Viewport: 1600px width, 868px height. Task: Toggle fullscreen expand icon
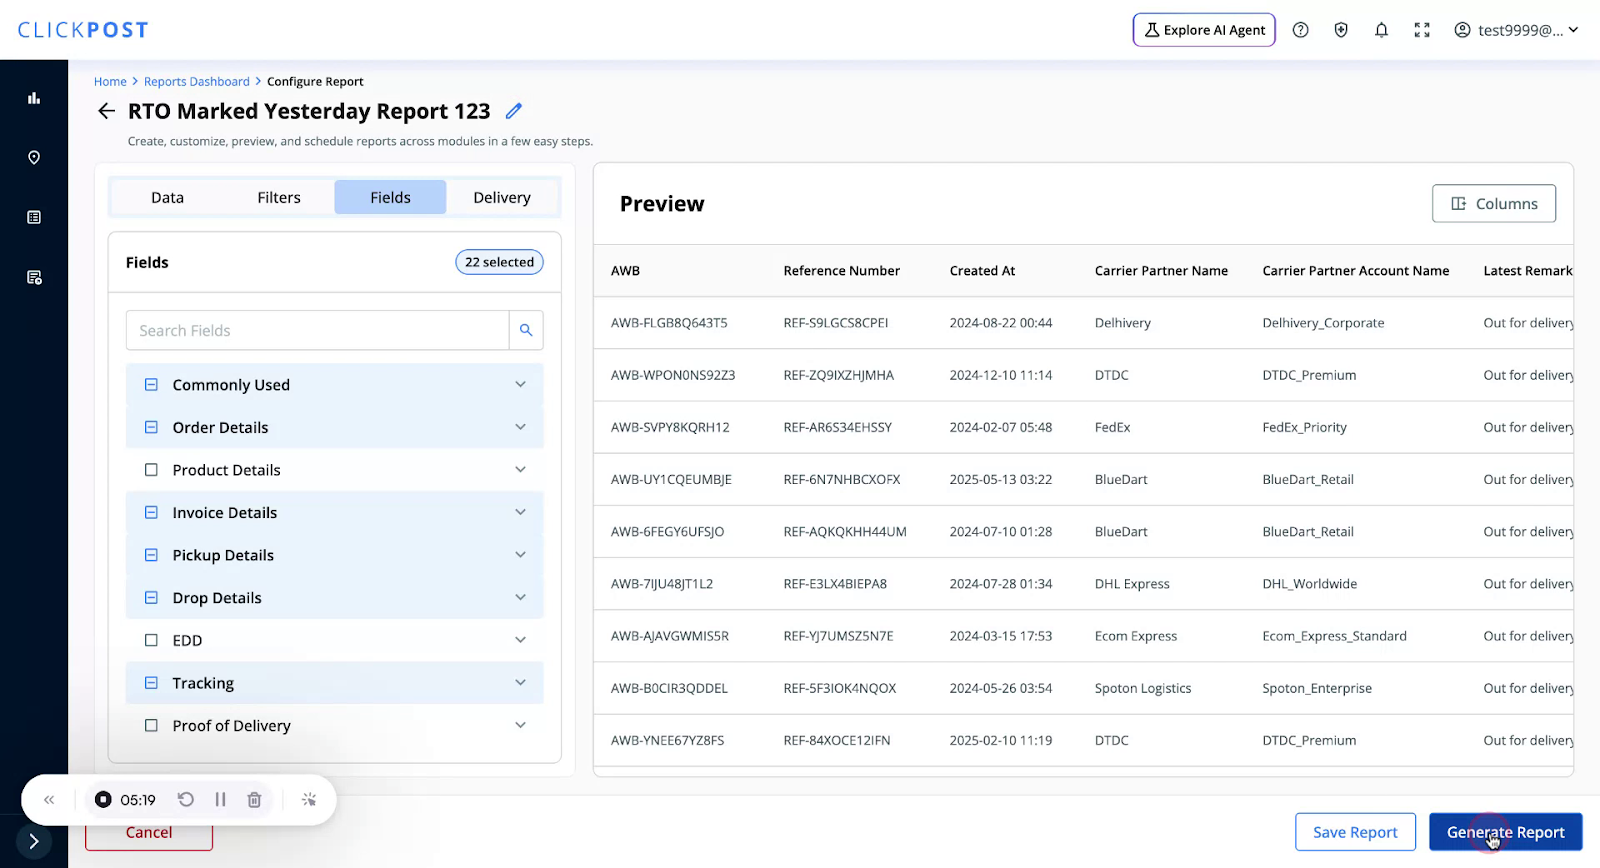1422,30
